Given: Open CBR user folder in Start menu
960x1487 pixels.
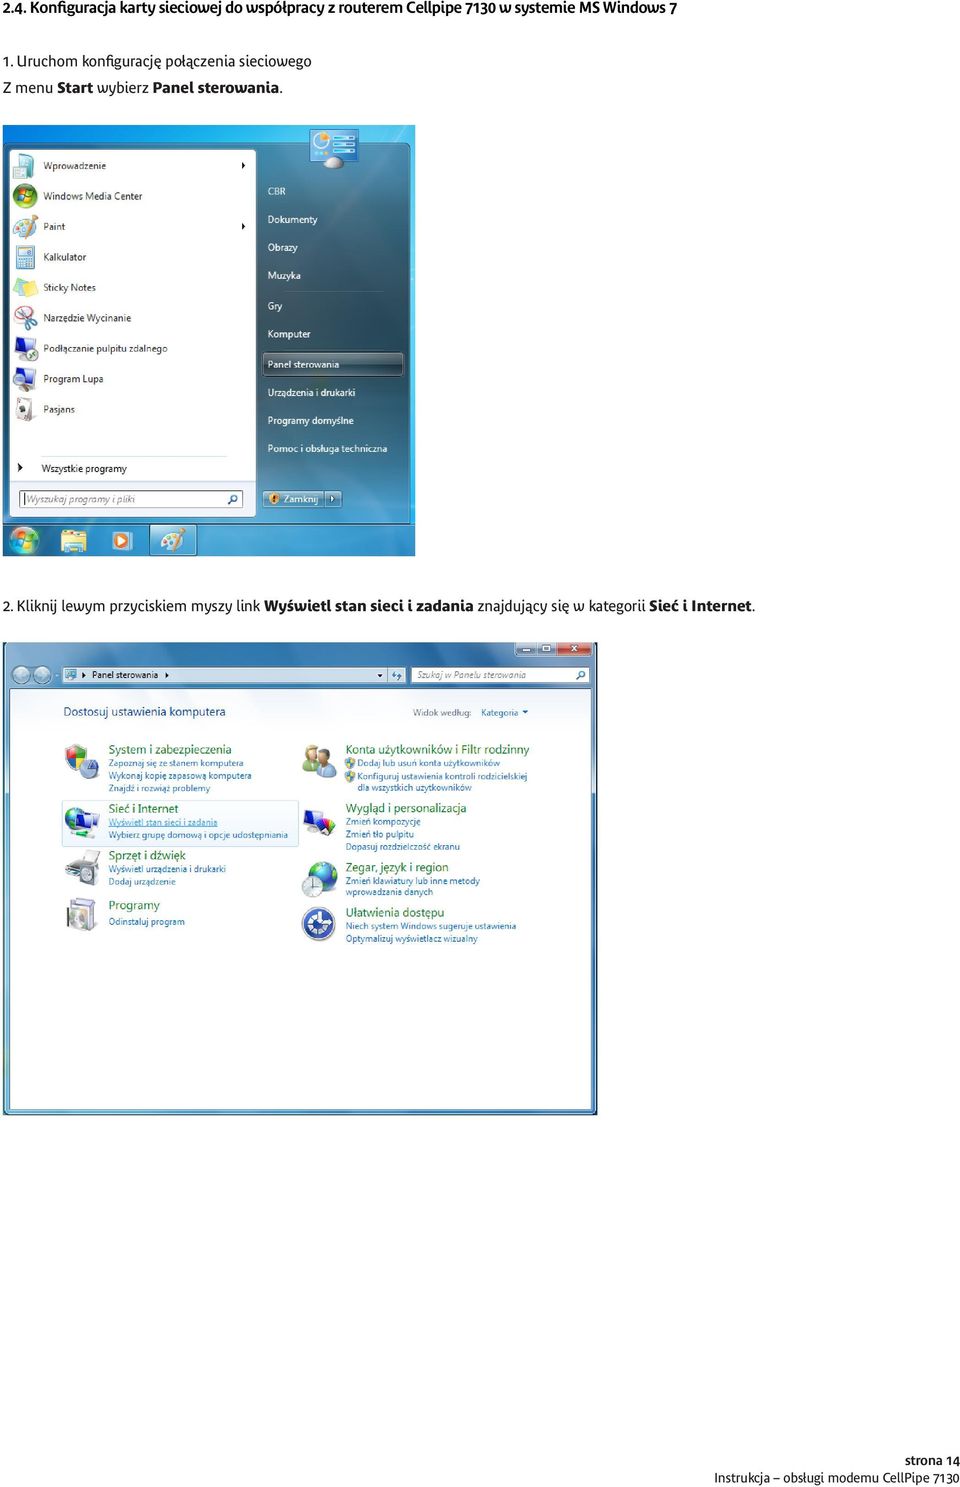Looking at the screenshot, I should (277, 191).
